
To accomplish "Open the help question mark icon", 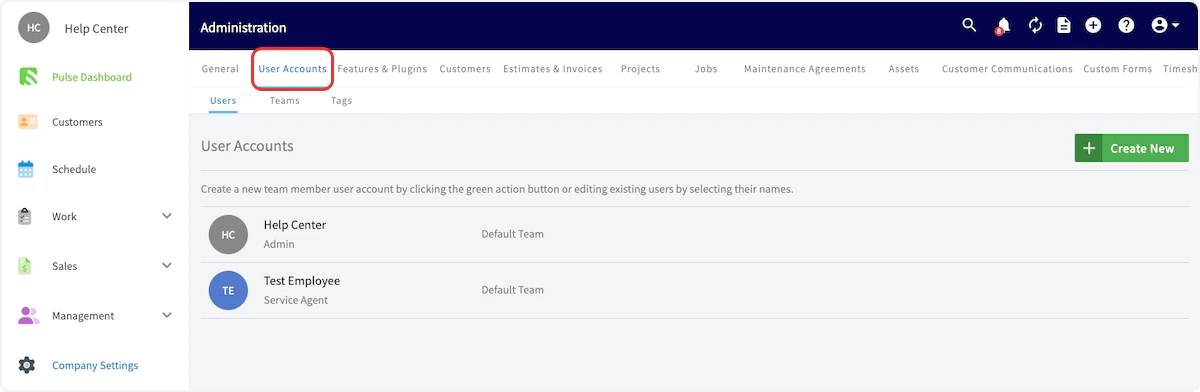I will (1126, 26).
